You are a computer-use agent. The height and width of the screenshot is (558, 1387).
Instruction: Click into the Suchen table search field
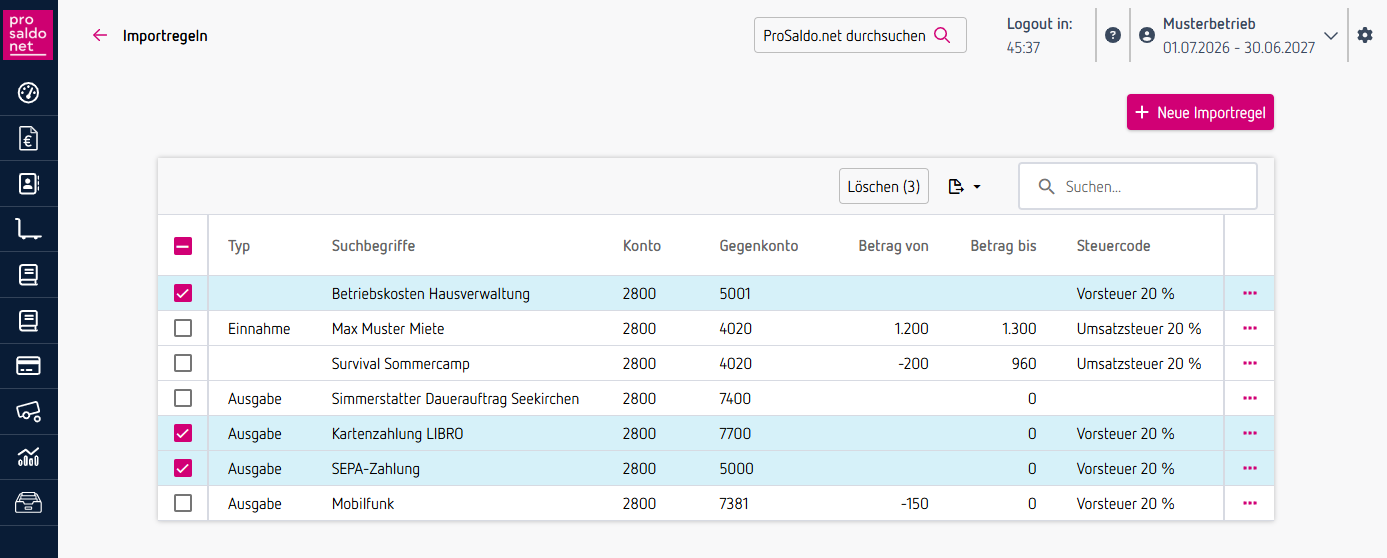tap(1150, 186)
